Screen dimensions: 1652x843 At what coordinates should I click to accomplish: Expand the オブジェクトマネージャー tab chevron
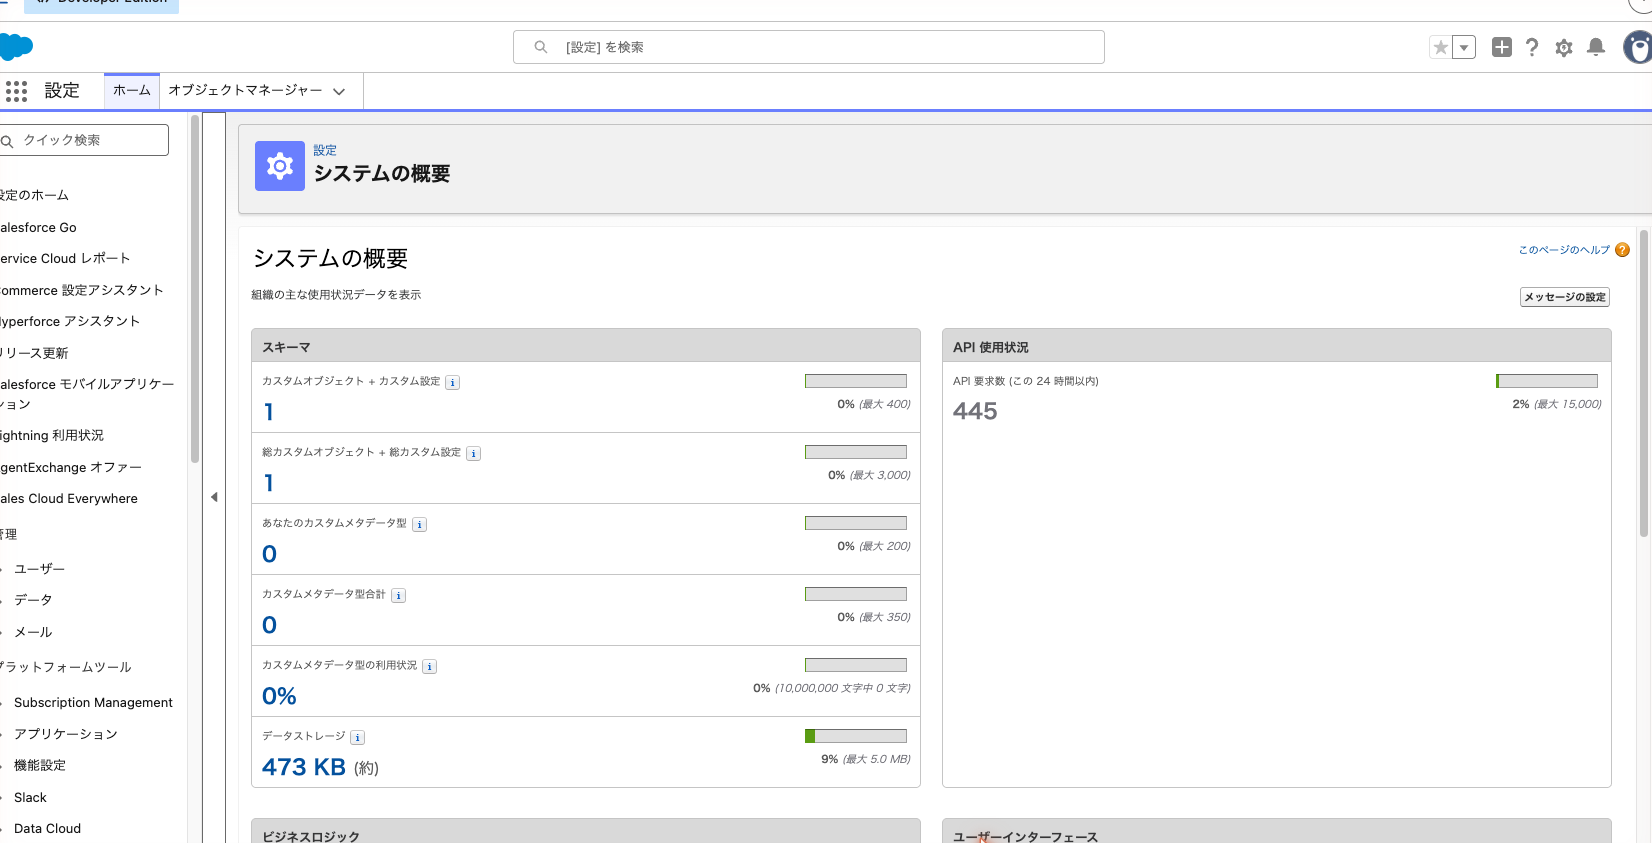[x=339, y=91]
